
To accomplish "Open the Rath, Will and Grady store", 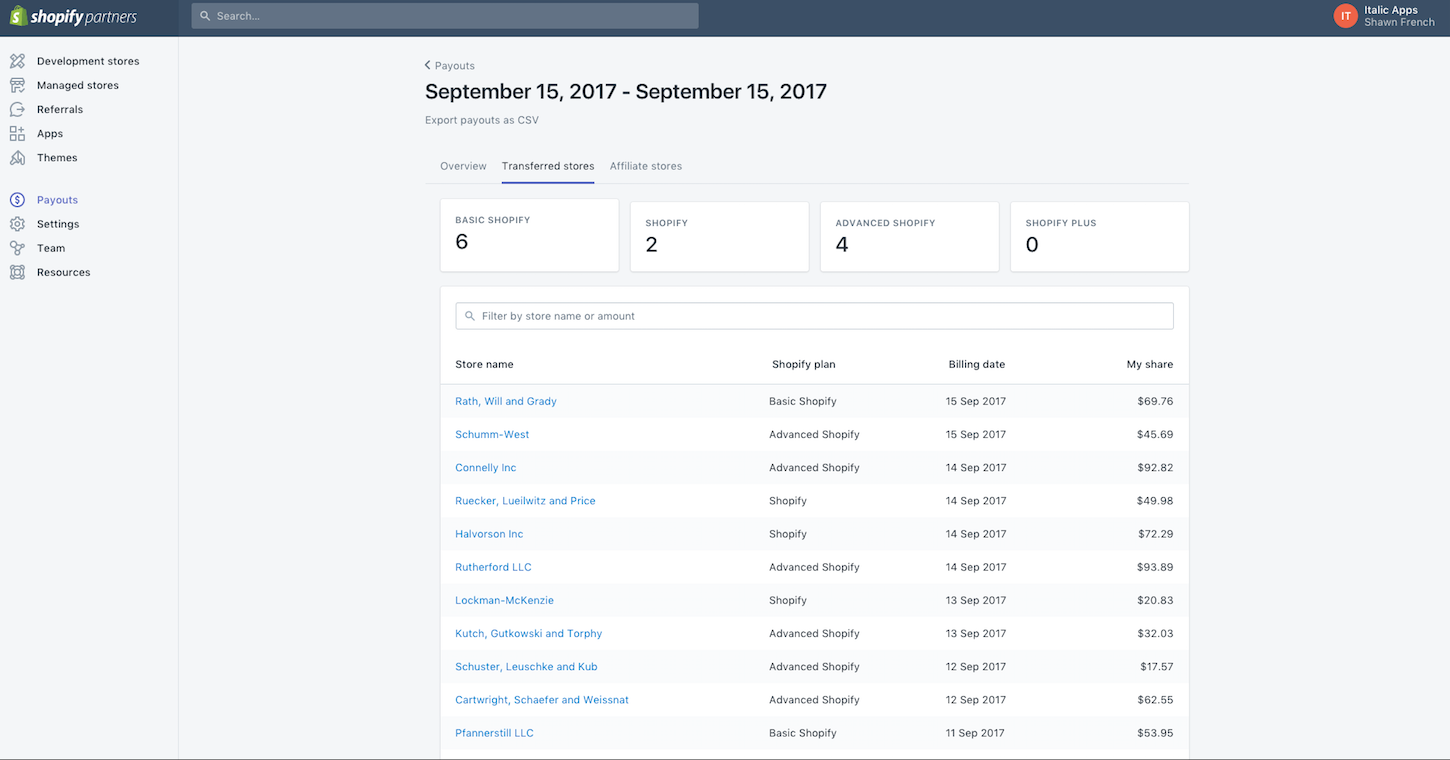I will (x=506, y=401).
